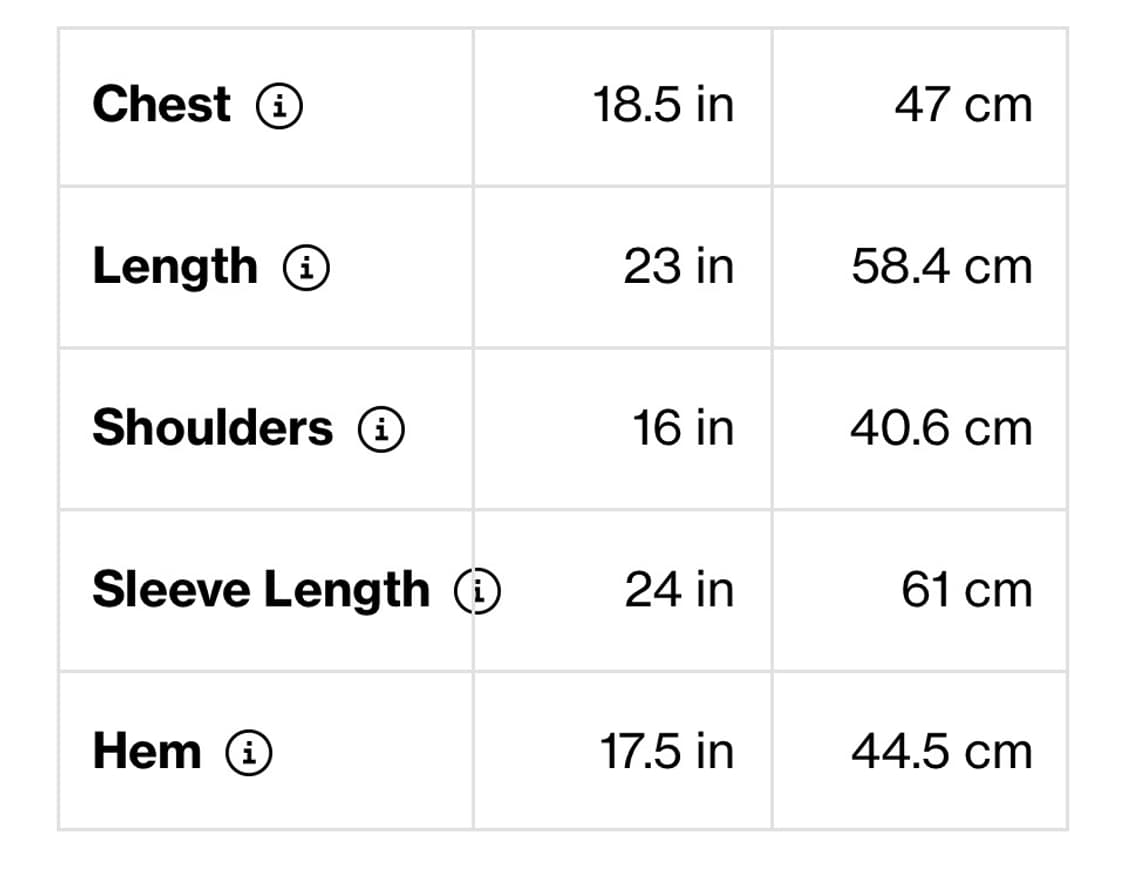Viewport: 1125px width, 872px height.
Task: Click the 17.5 in hem value
Action: click(x=666, y=752)
